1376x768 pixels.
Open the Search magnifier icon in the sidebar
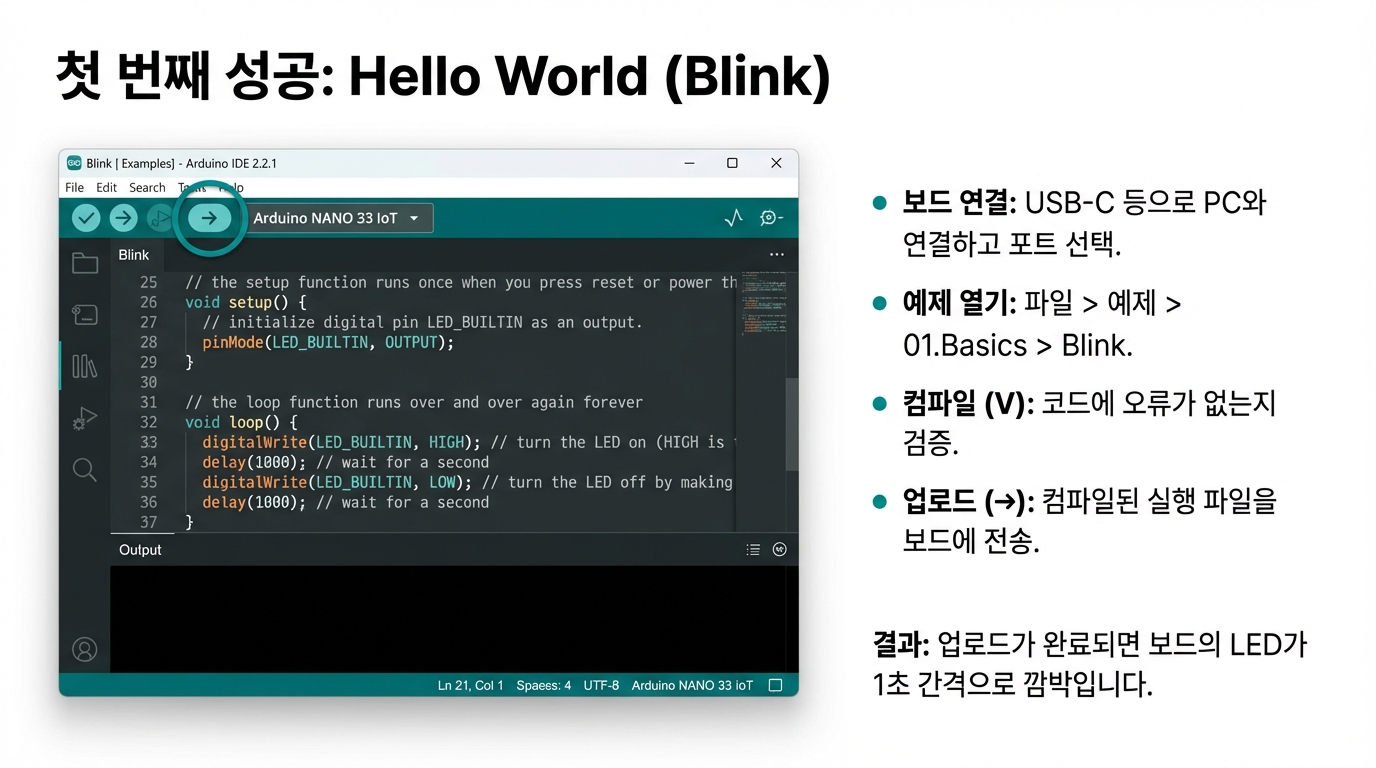pos(85,470)
